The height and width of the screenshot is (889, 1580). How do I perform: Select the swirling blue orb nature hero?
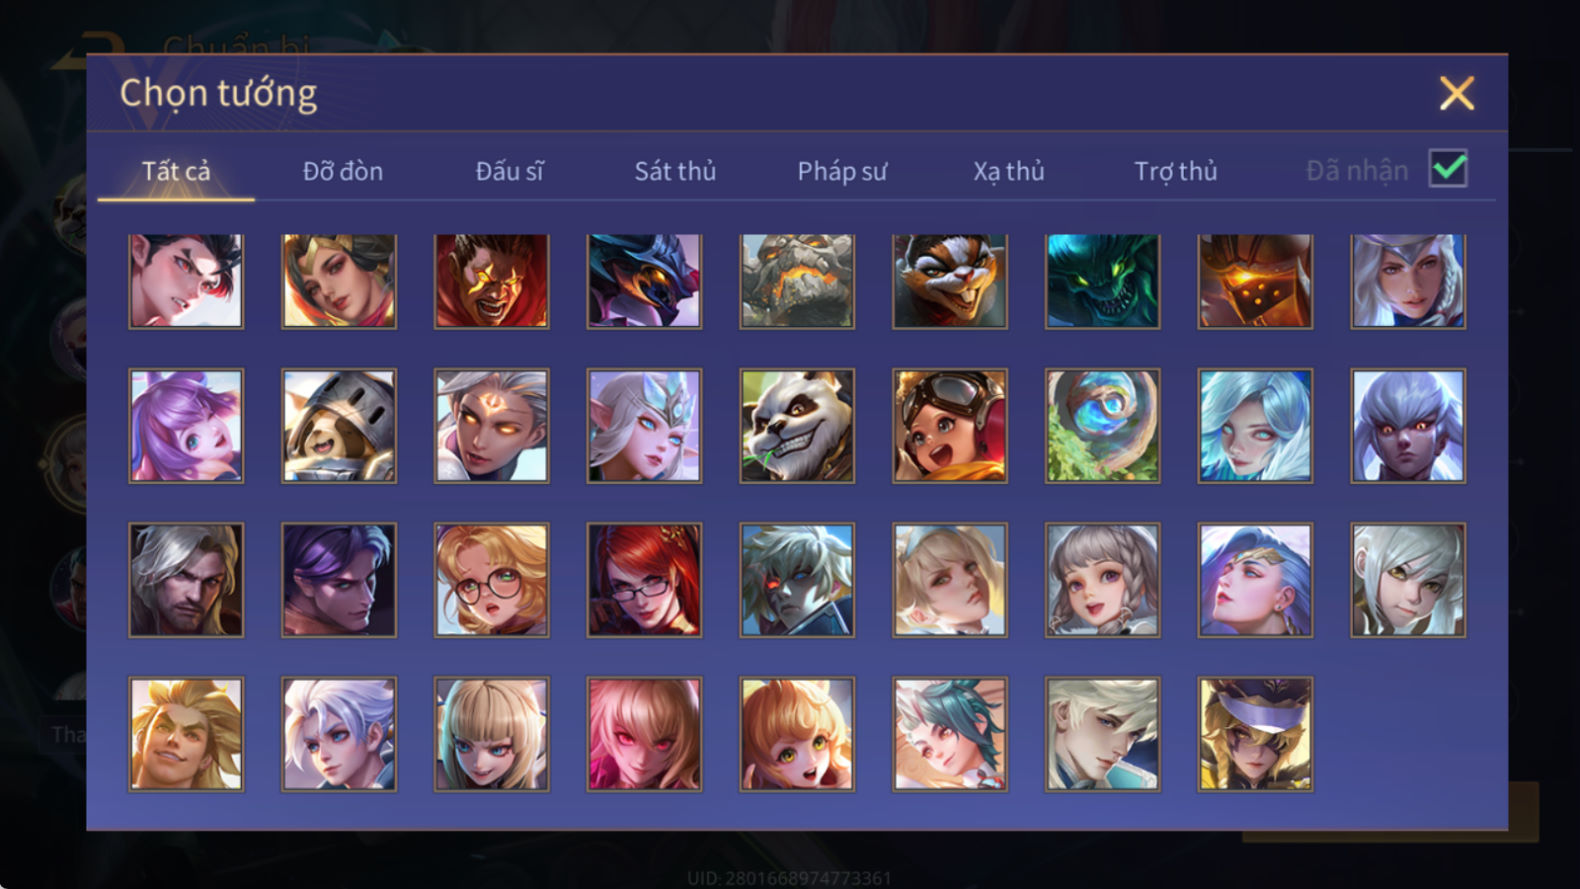click(x=1103, y=426)
